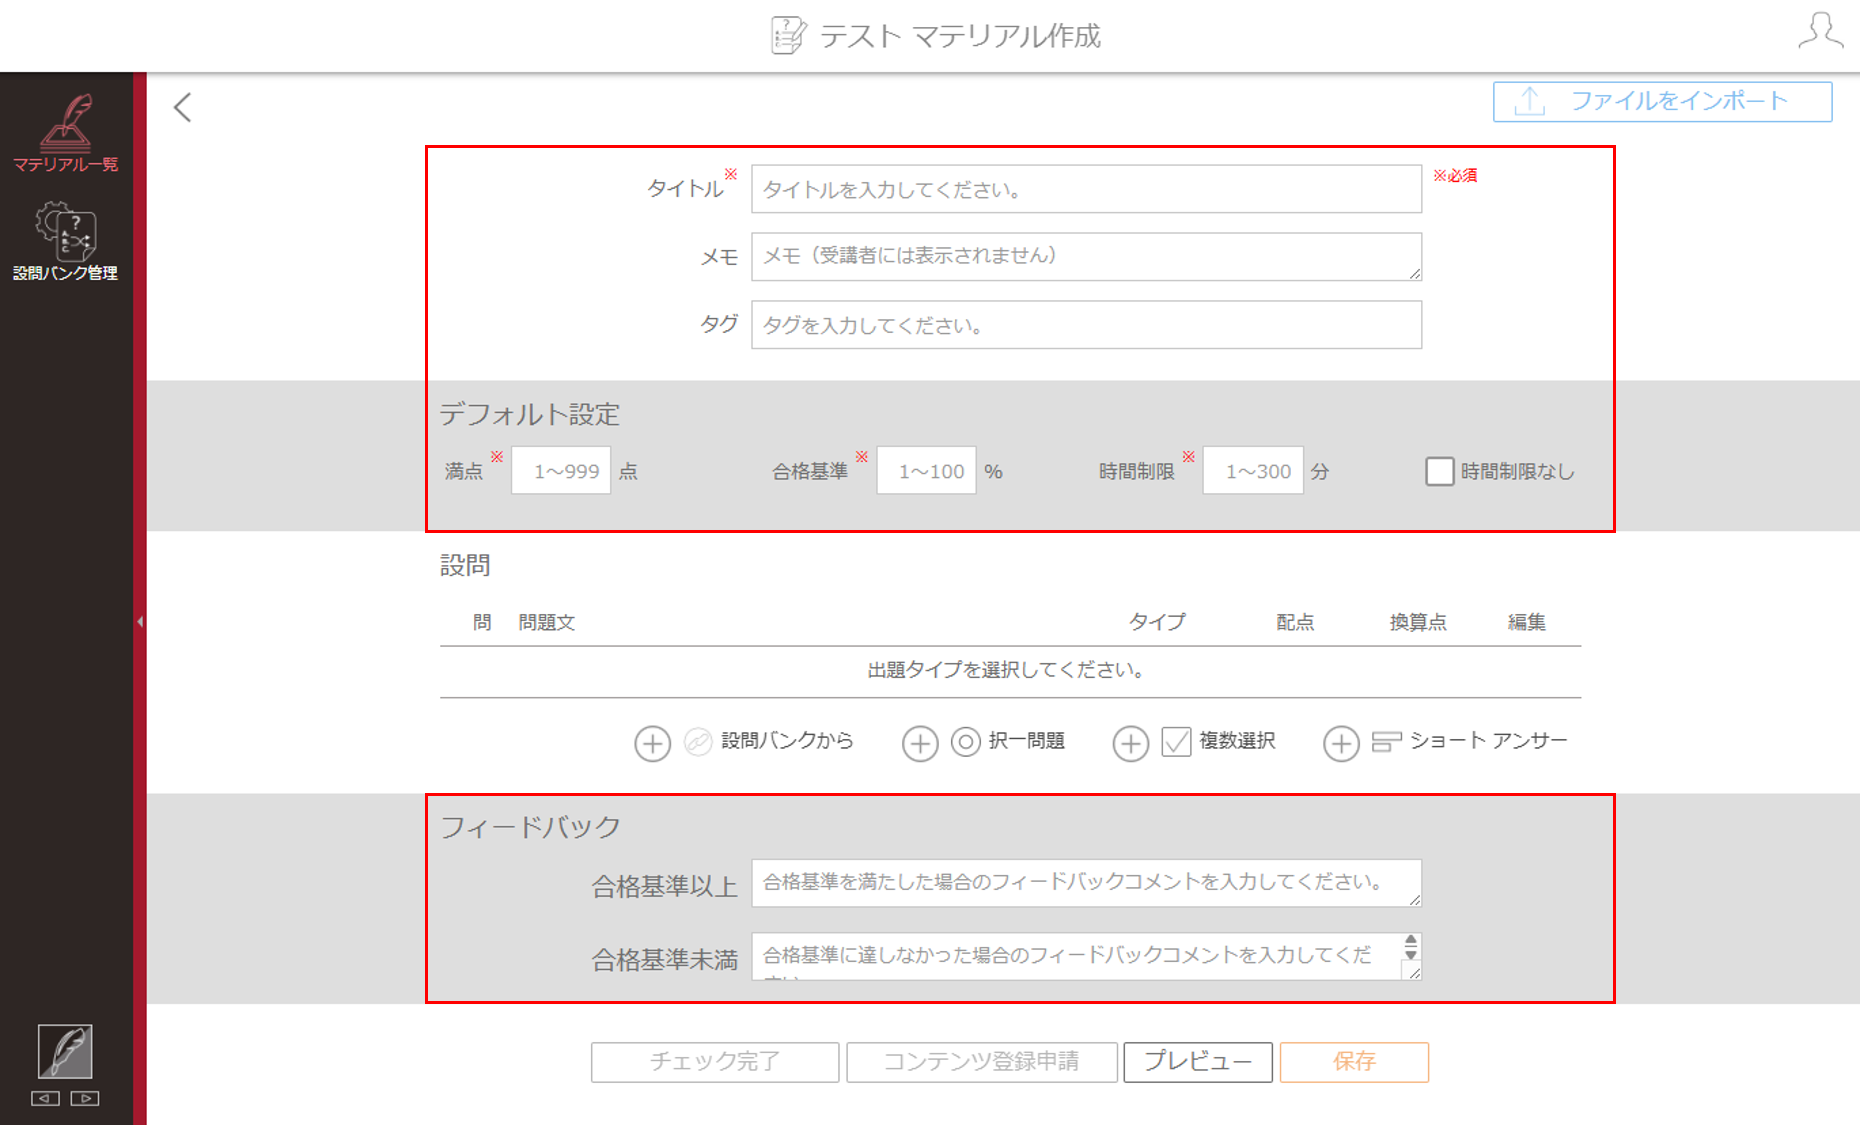Click the 合格基準未満 feedback text area
The image size is (1860, 1125).
[x=1086, y=957]
